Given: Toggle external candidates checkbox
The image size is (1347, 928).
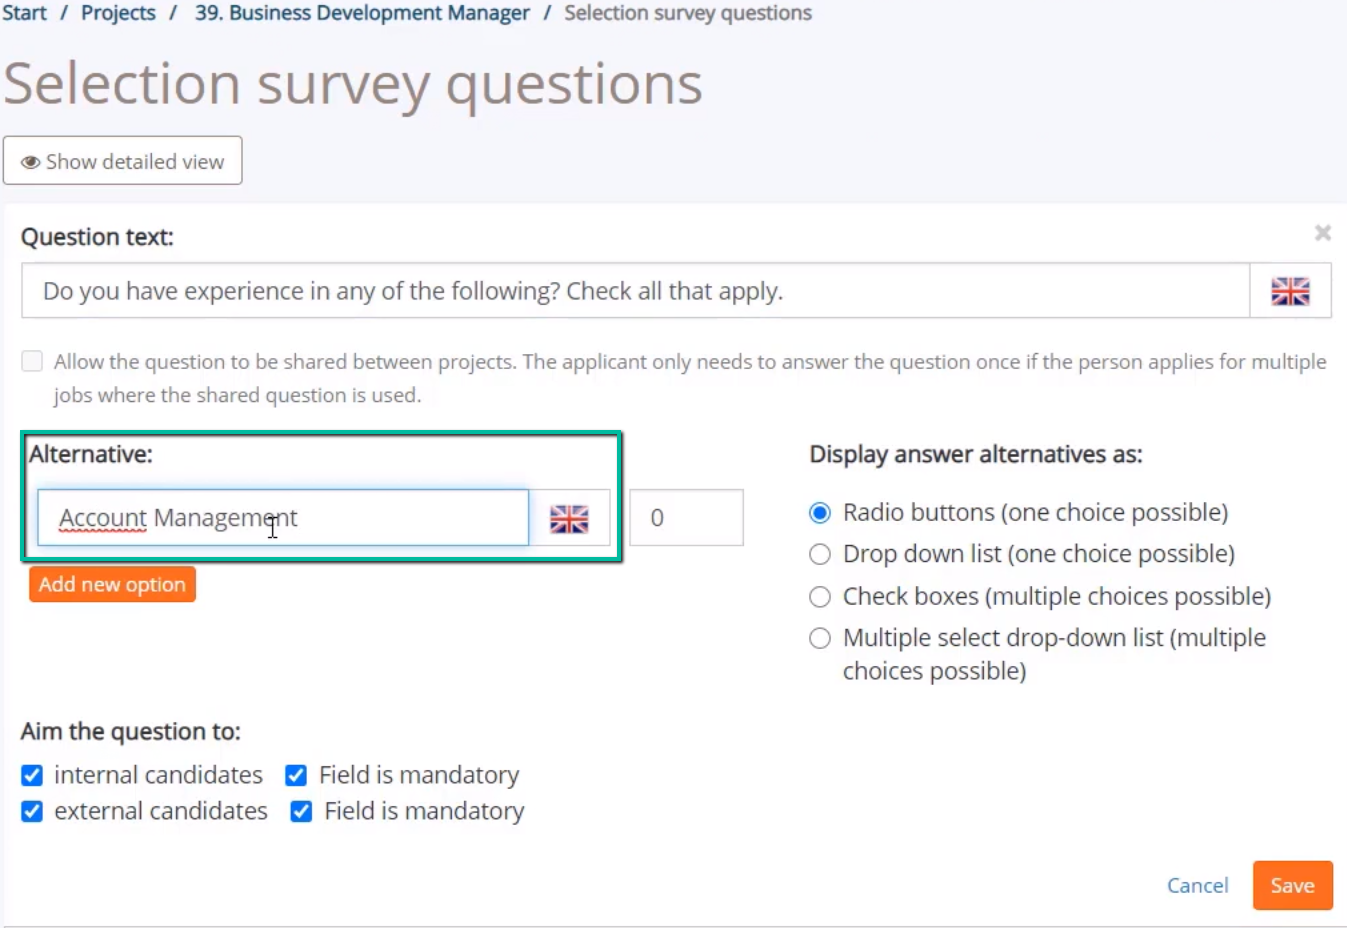Looking at the screenshot, I should point(32,811).
